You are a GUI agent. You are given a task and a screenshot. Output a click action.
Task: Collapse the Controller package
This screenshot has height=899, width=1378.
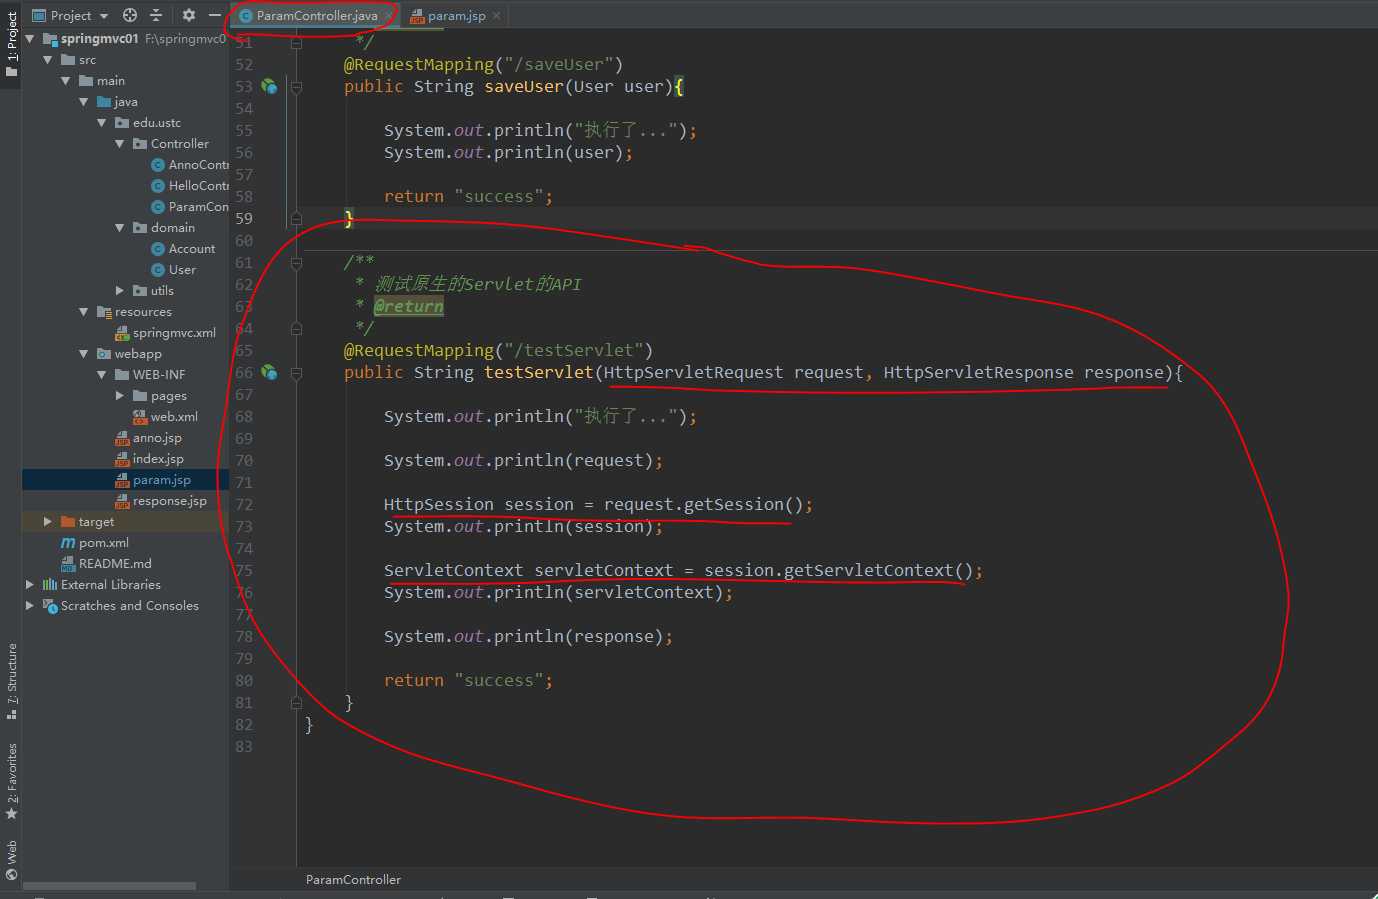[x=120, y=143]
